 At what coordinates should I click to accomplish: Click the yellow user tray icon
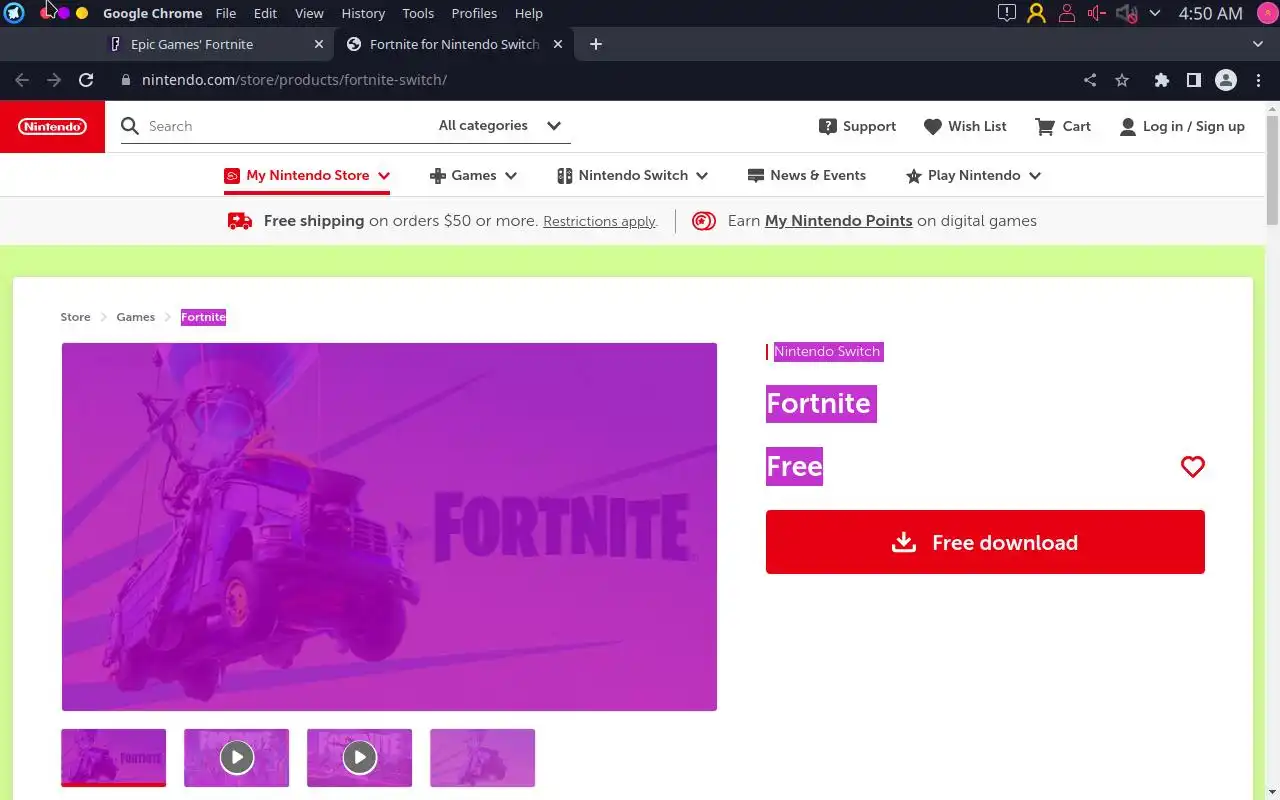pos(1036,13)
